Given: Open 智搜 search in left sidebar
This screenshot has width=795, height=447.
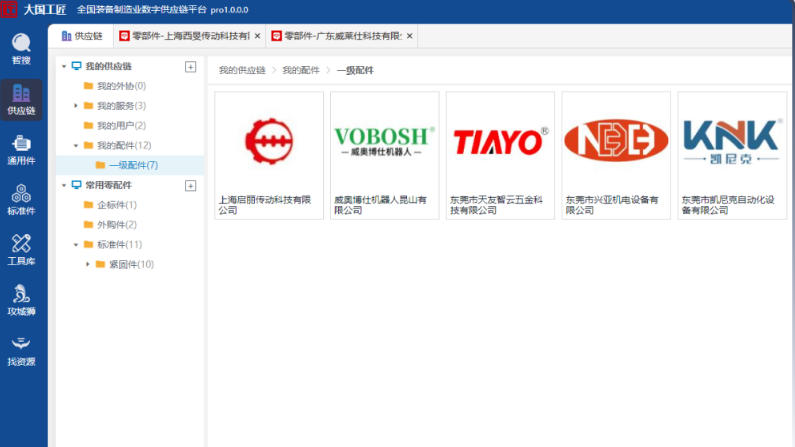Looking at the screenshot, I should click(21, 48).
